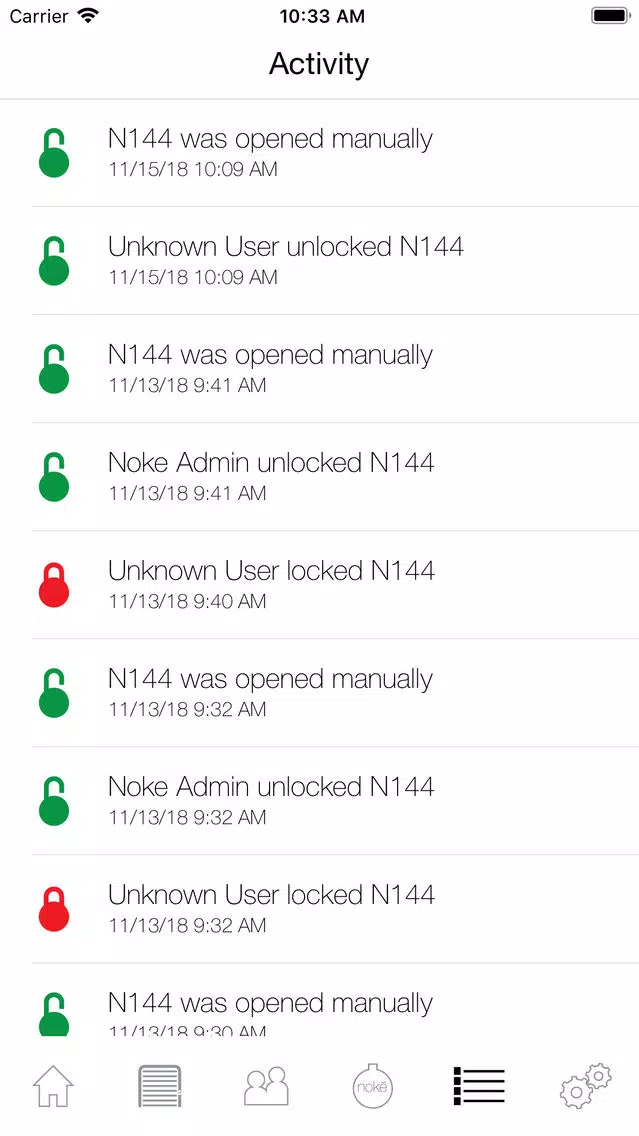Tap the Wi-Fi status icon
Viewport: 639px width, 1136px height.
pyautogui.click(x=88, y=15)
